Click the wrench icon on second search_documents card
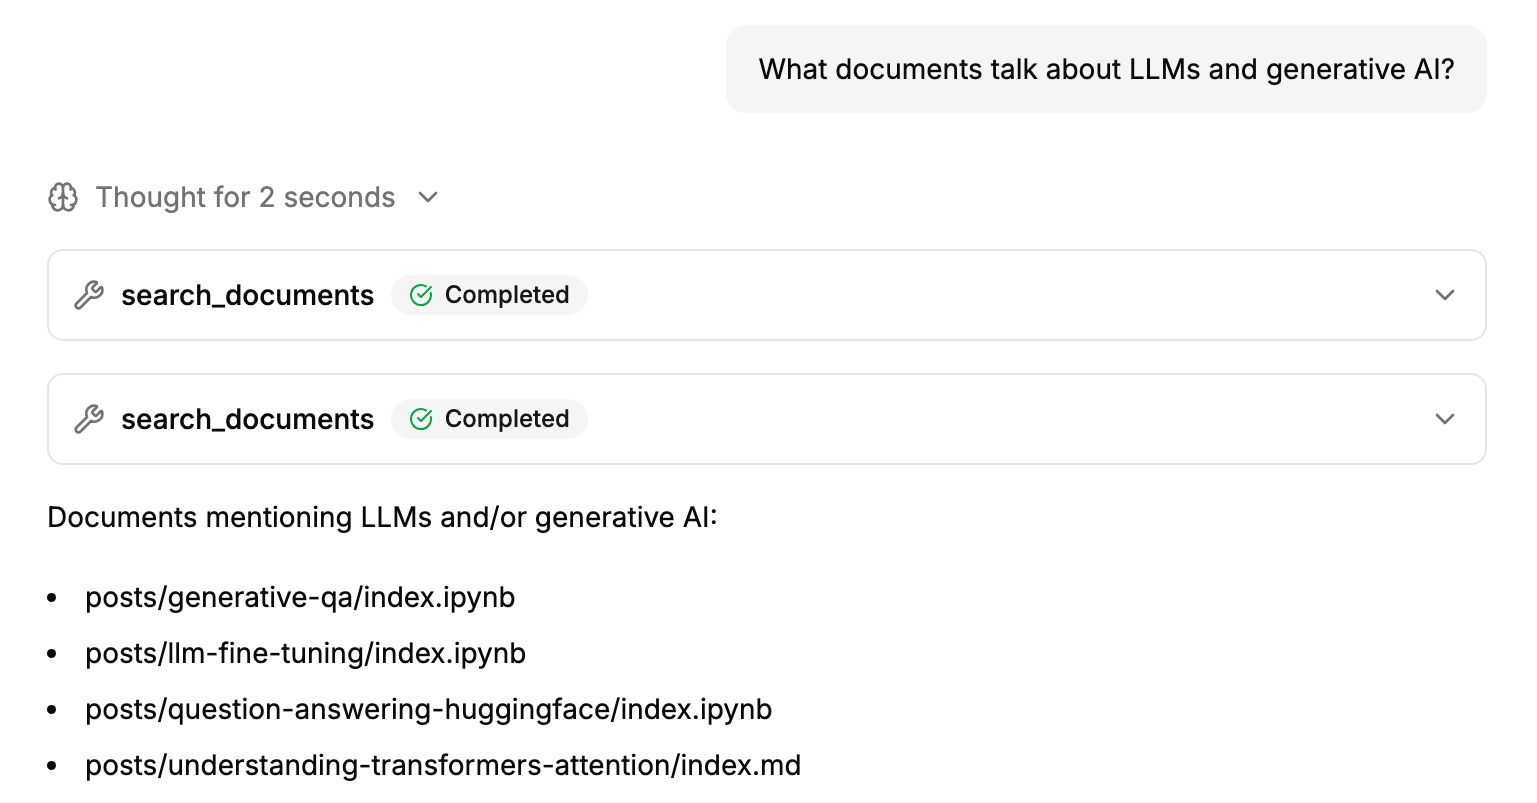The width and height of the screenshot is (1537, 803). click(89, 419)
